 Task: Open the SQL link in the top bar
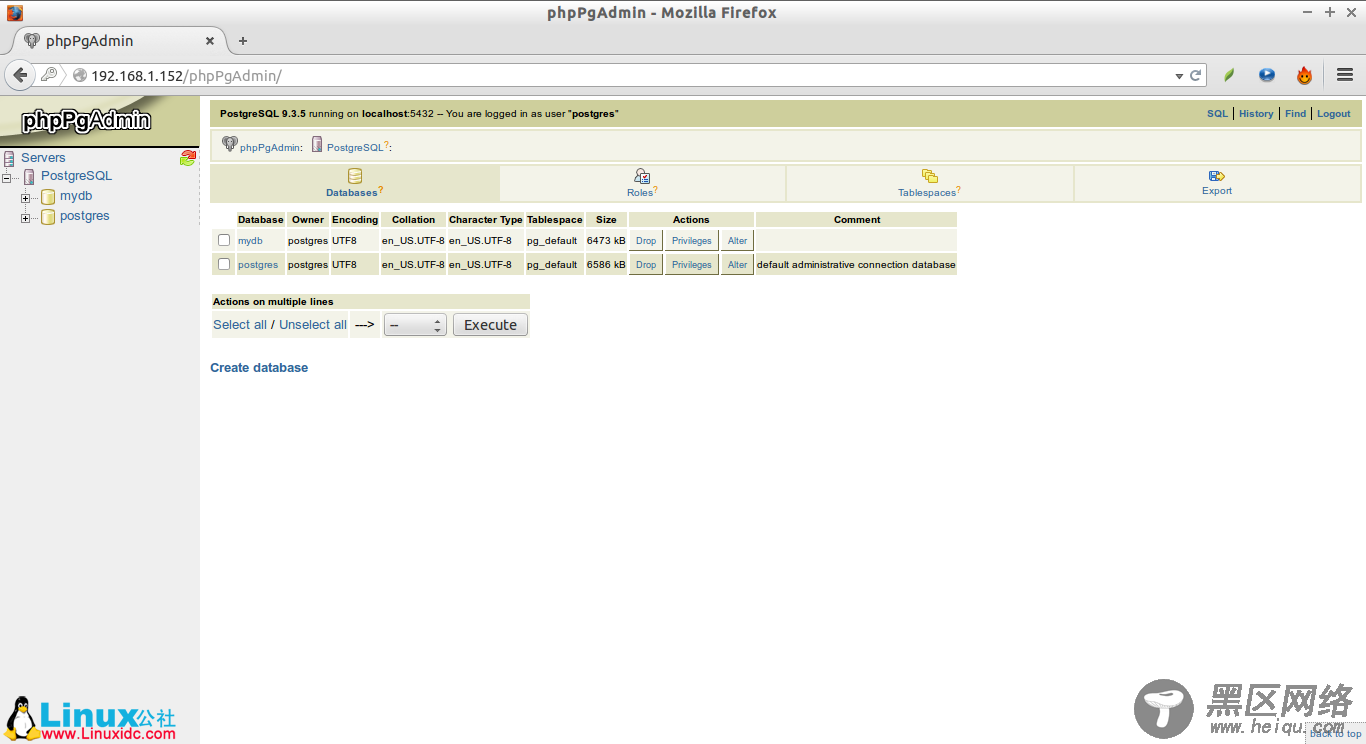pos(1217,114)
